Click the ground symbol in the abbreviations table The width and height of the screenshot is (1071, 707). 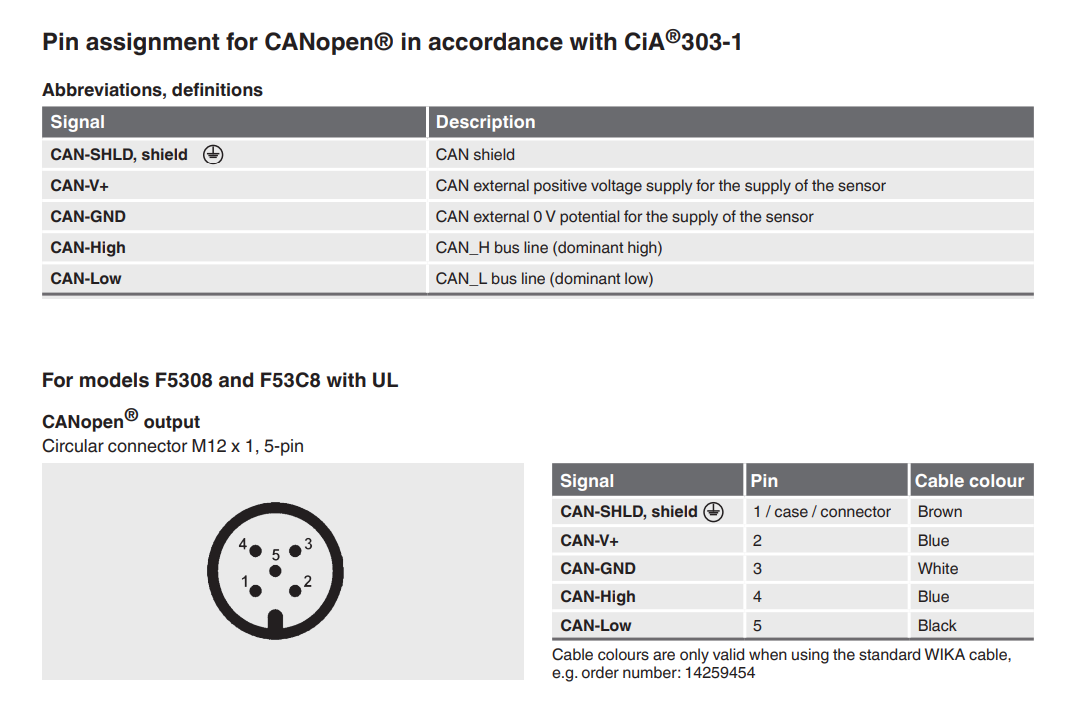213,154
